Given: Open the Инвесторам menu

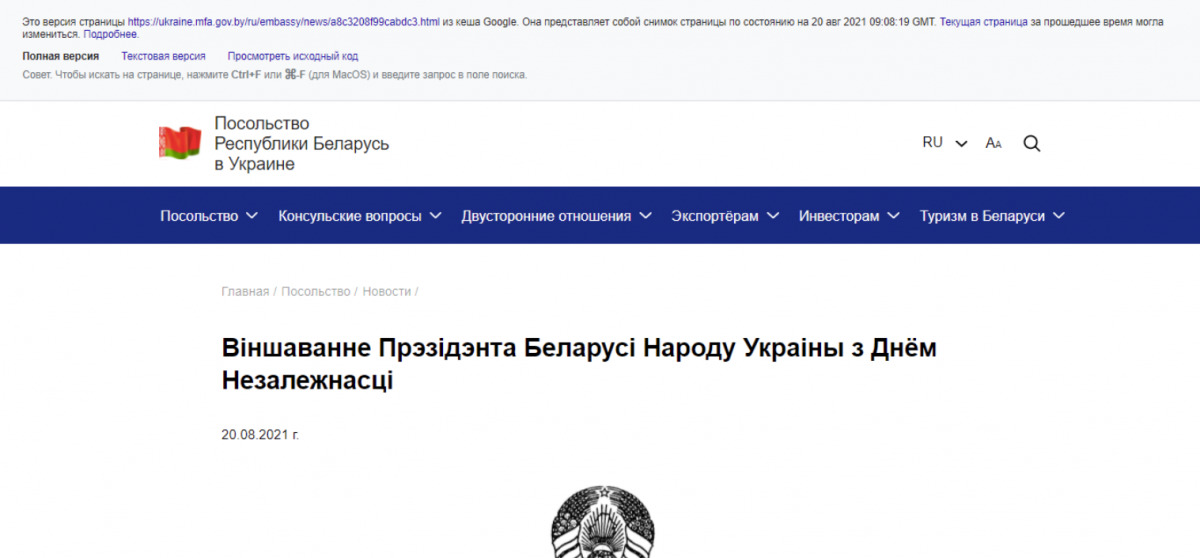Looking at the screenshot, I should coord(849,216).
